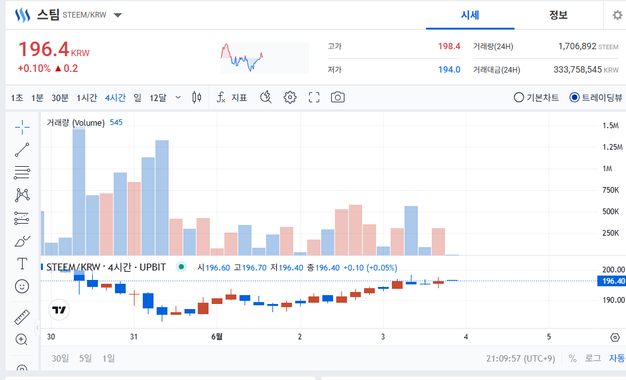This screenshot has width=626, height=380.
Task: Select the position forecasting tool
Action: (x=22, y=218)
